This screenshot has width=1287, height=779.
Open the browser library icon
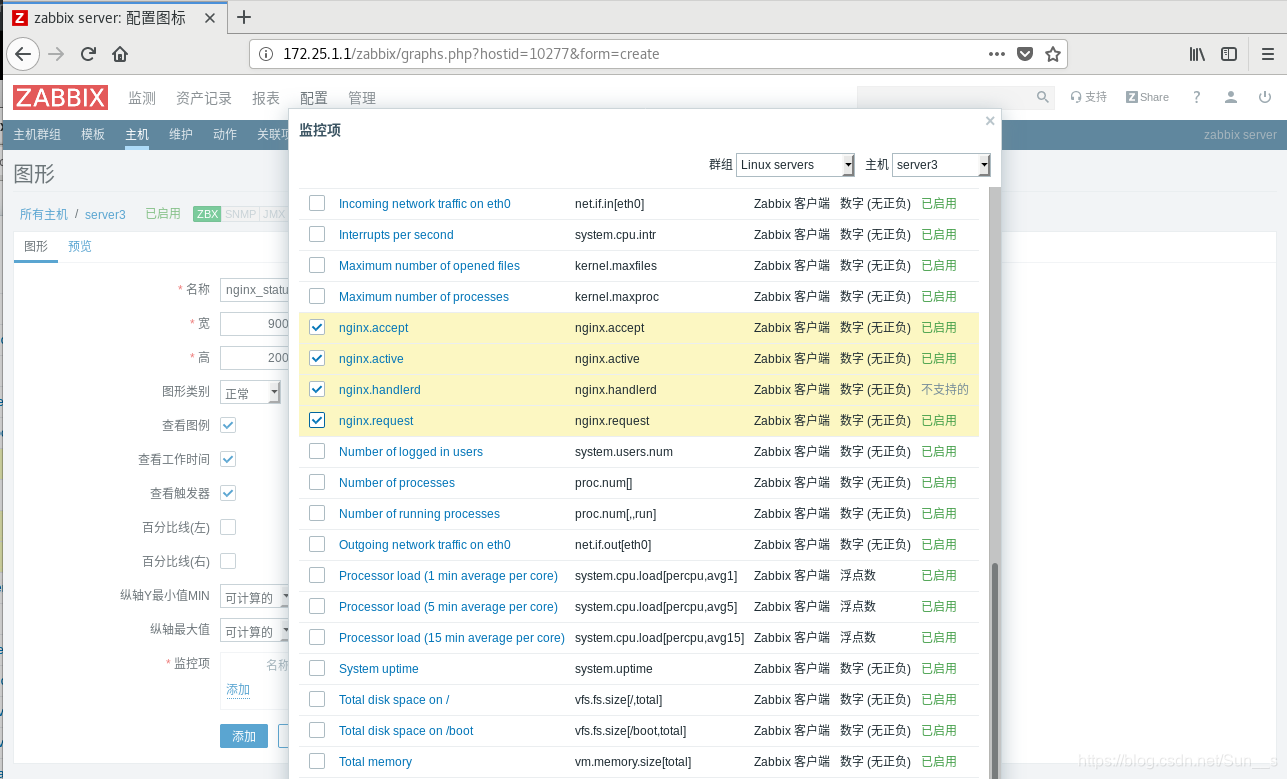point(1197,54)
